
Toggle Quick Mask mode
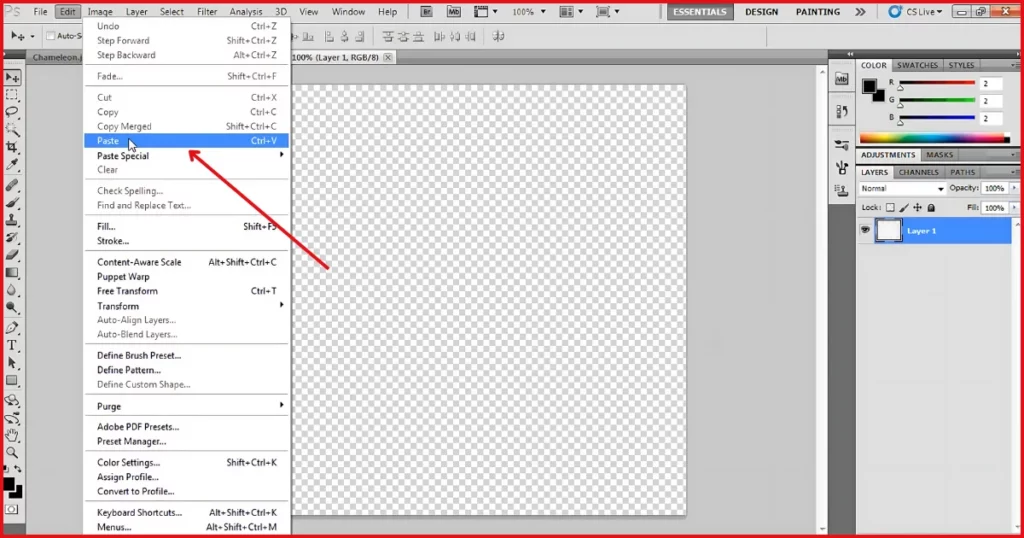coord(12,509)
